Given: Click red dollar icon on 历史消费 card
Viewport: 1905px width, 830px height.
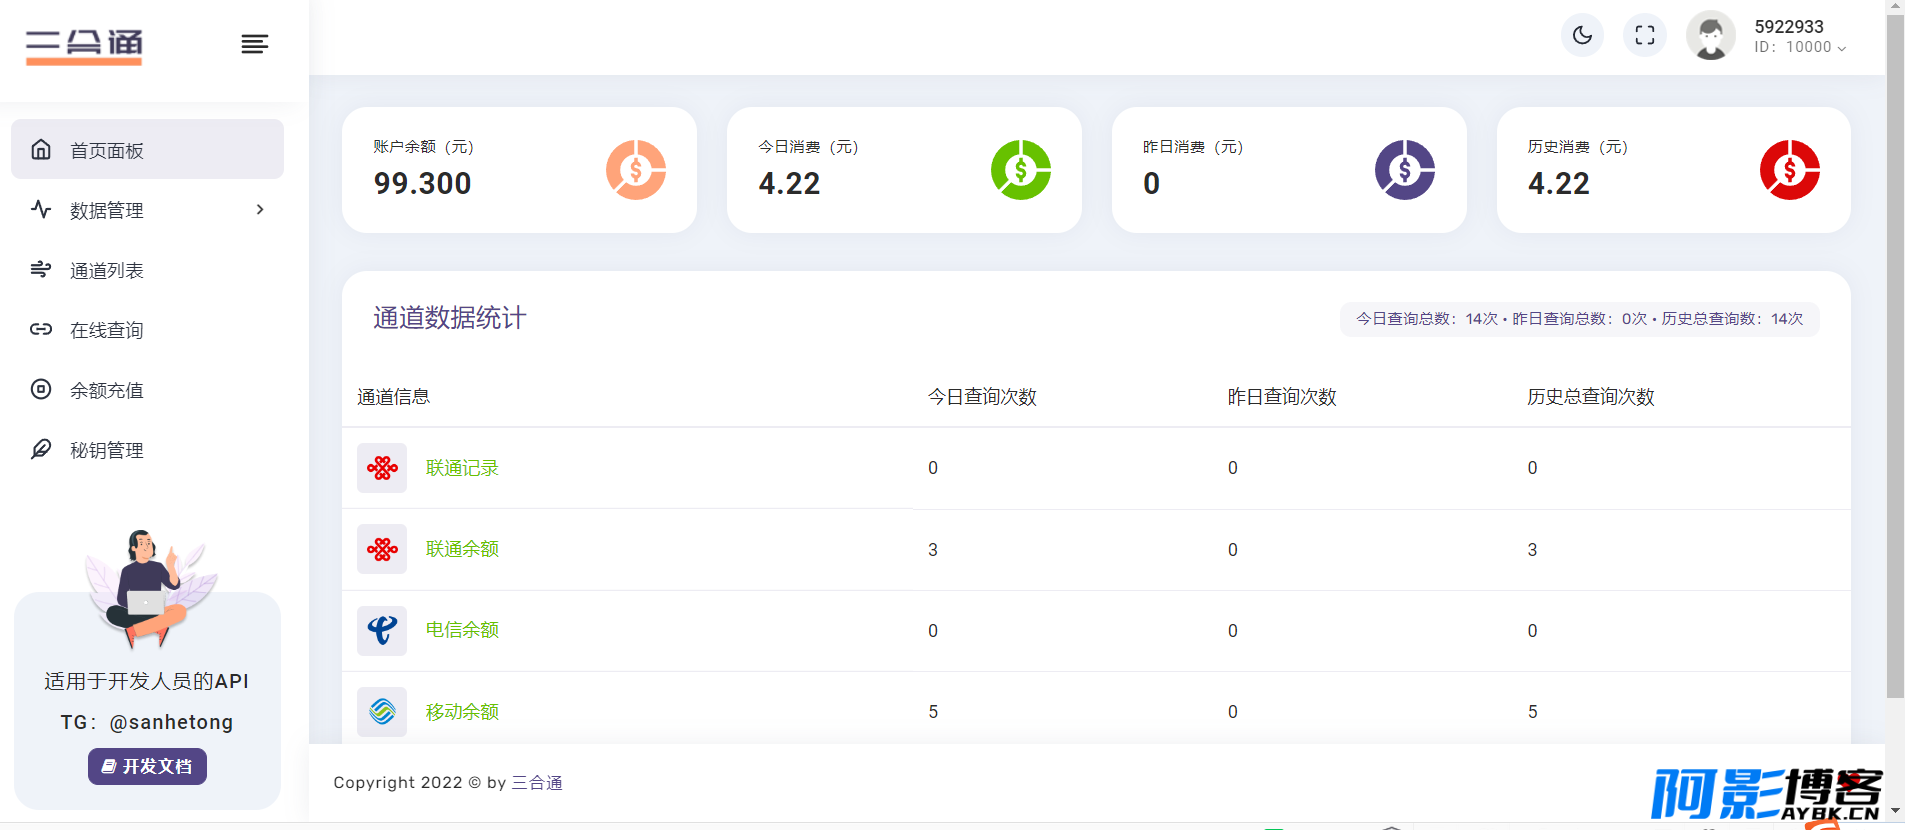Looking at the screenshot, I should tap(1790, 170).
